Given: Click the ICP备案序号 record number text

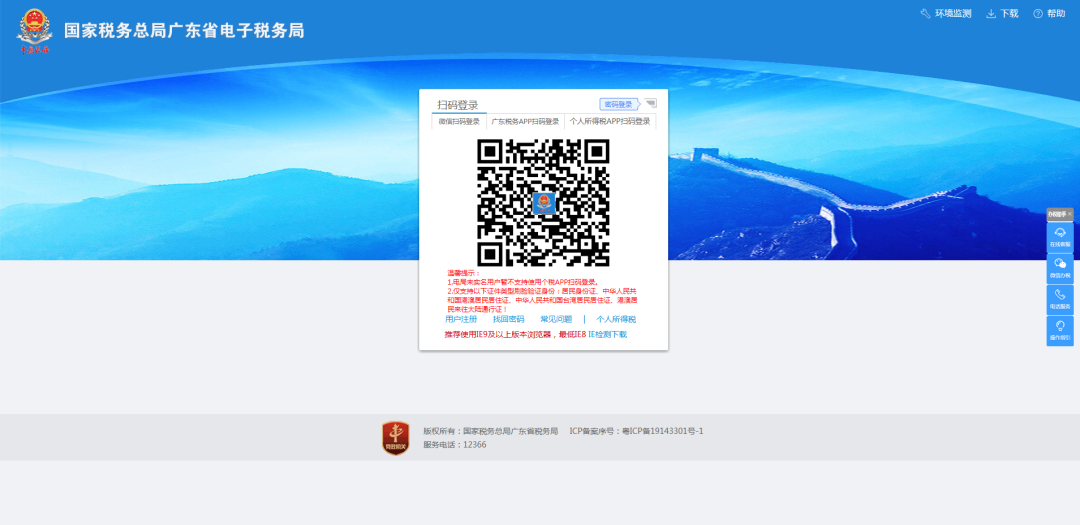Looking at the screenshot, I should [636, 431].
